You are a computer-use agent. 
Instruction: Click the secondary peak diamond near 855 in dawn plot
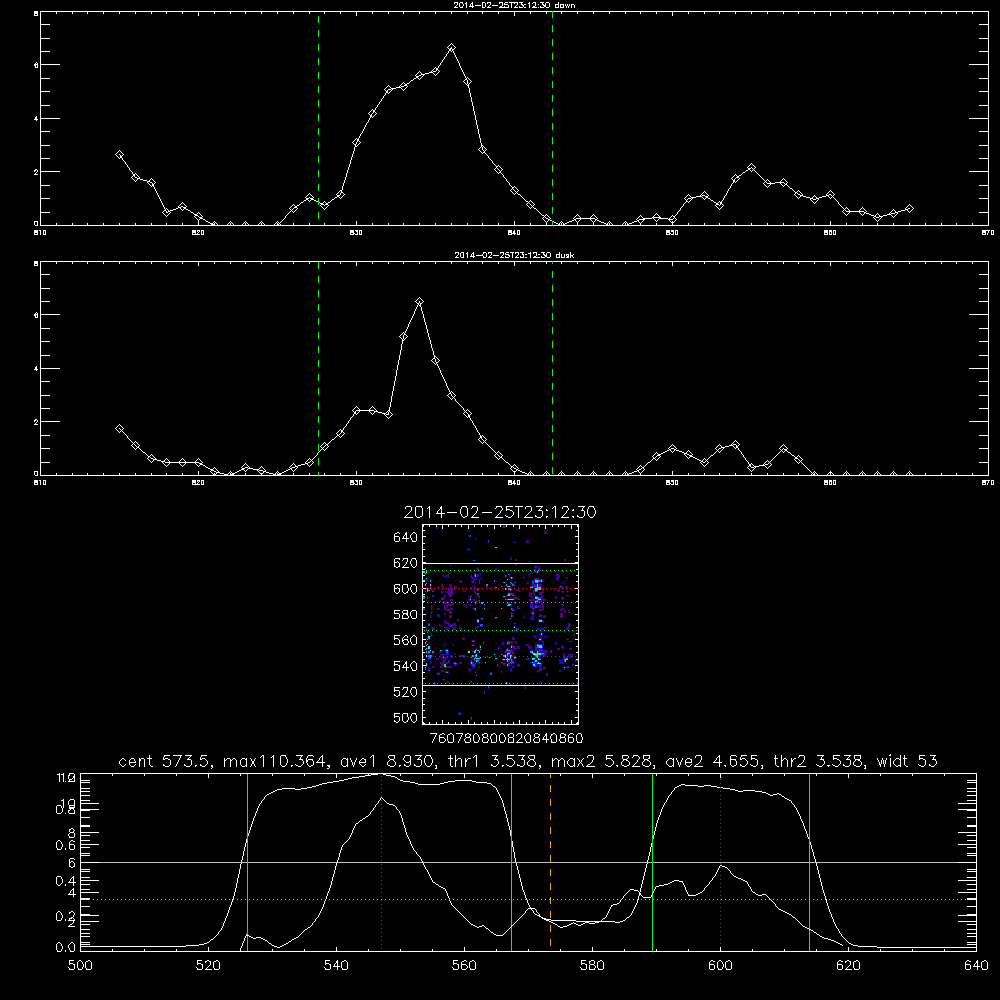click(751, 168)
